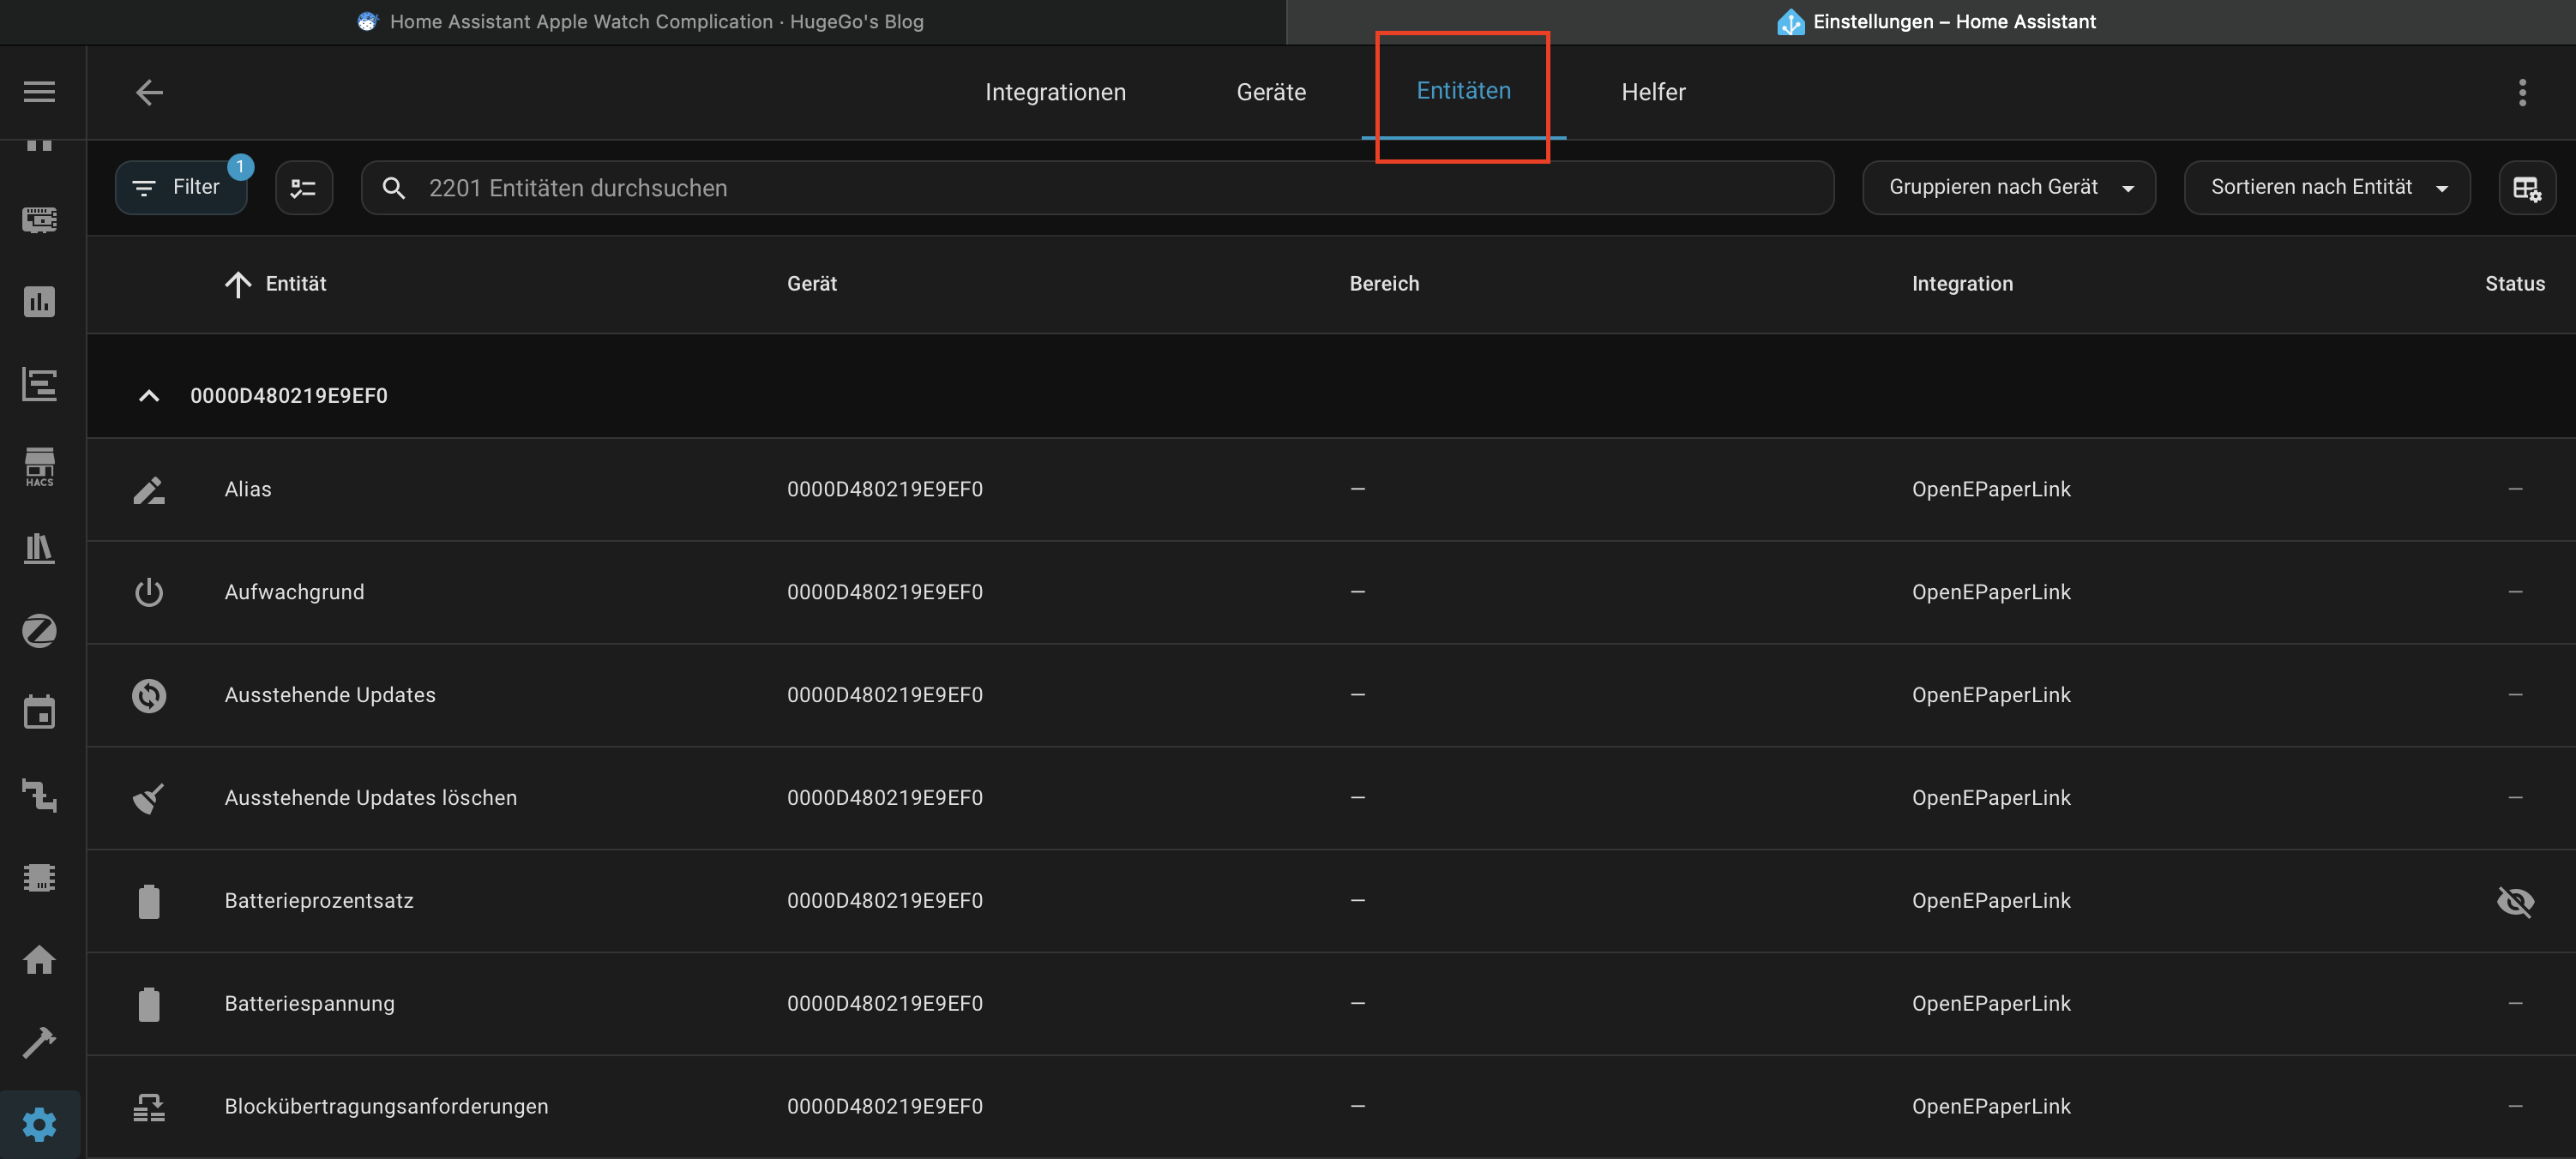
Task: Open table column settings icon
Action: [x=2526, y=188]
